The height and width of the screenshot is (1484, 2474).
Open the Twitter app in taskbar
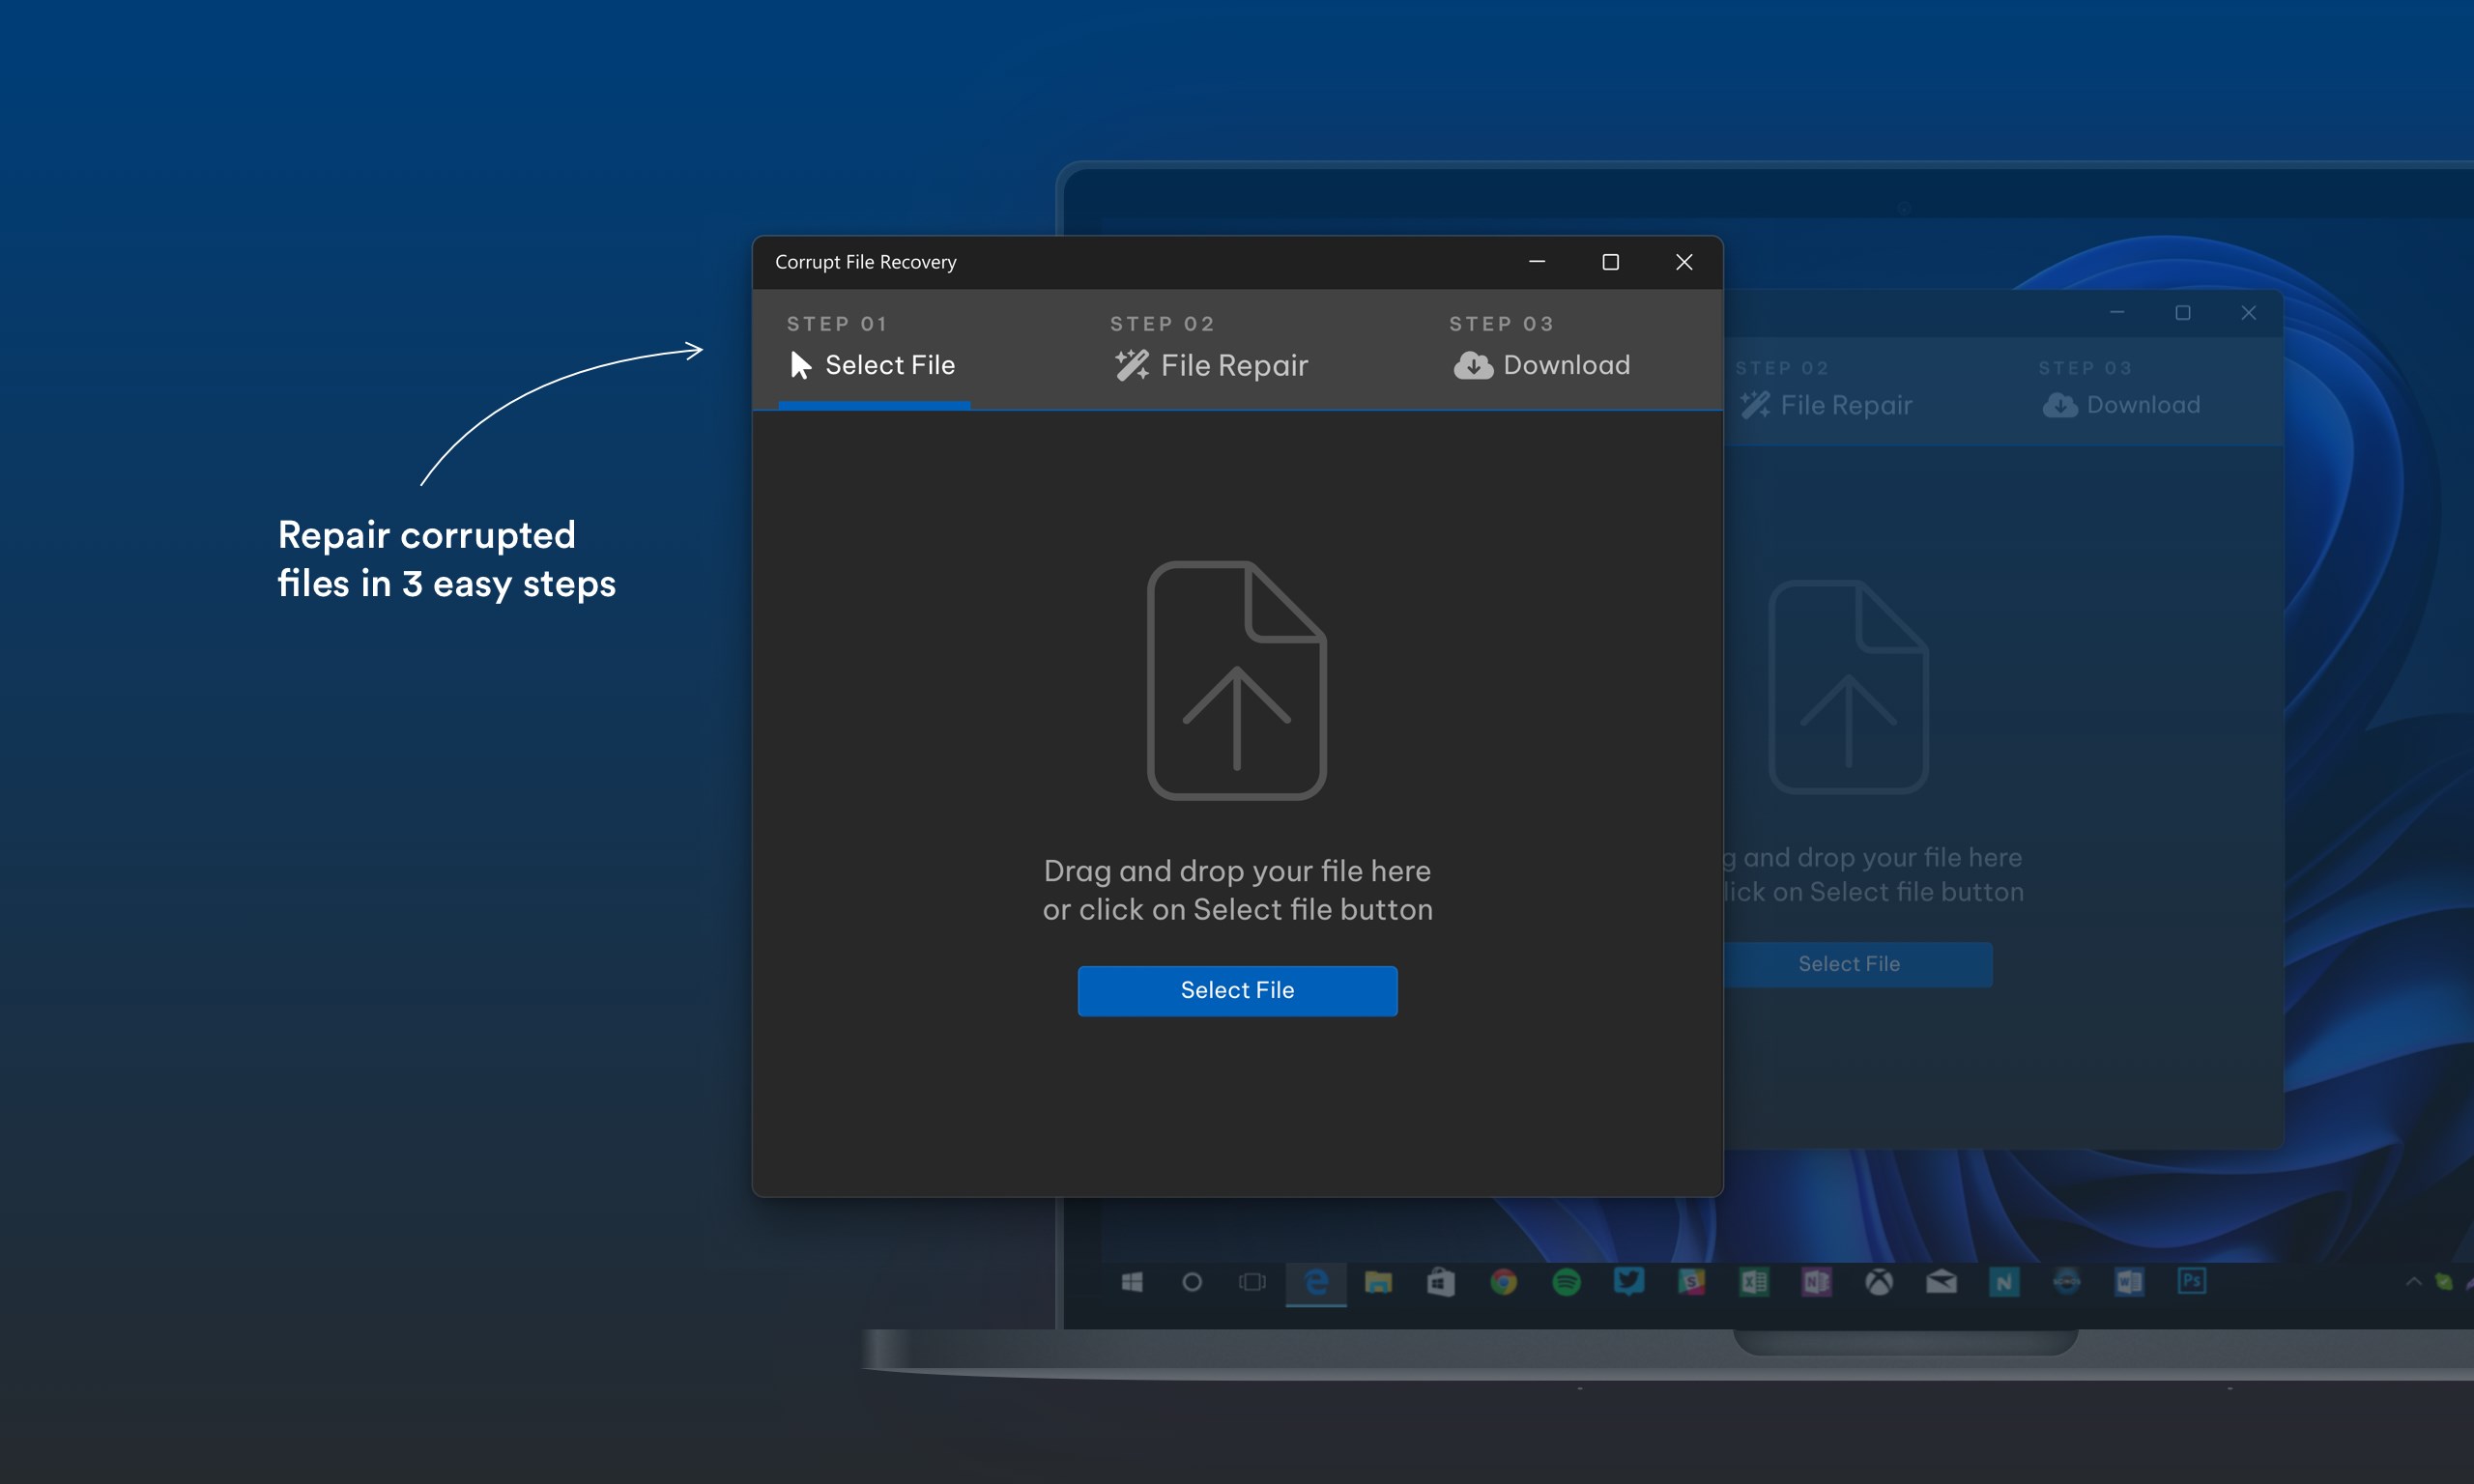(1628, 1281)
